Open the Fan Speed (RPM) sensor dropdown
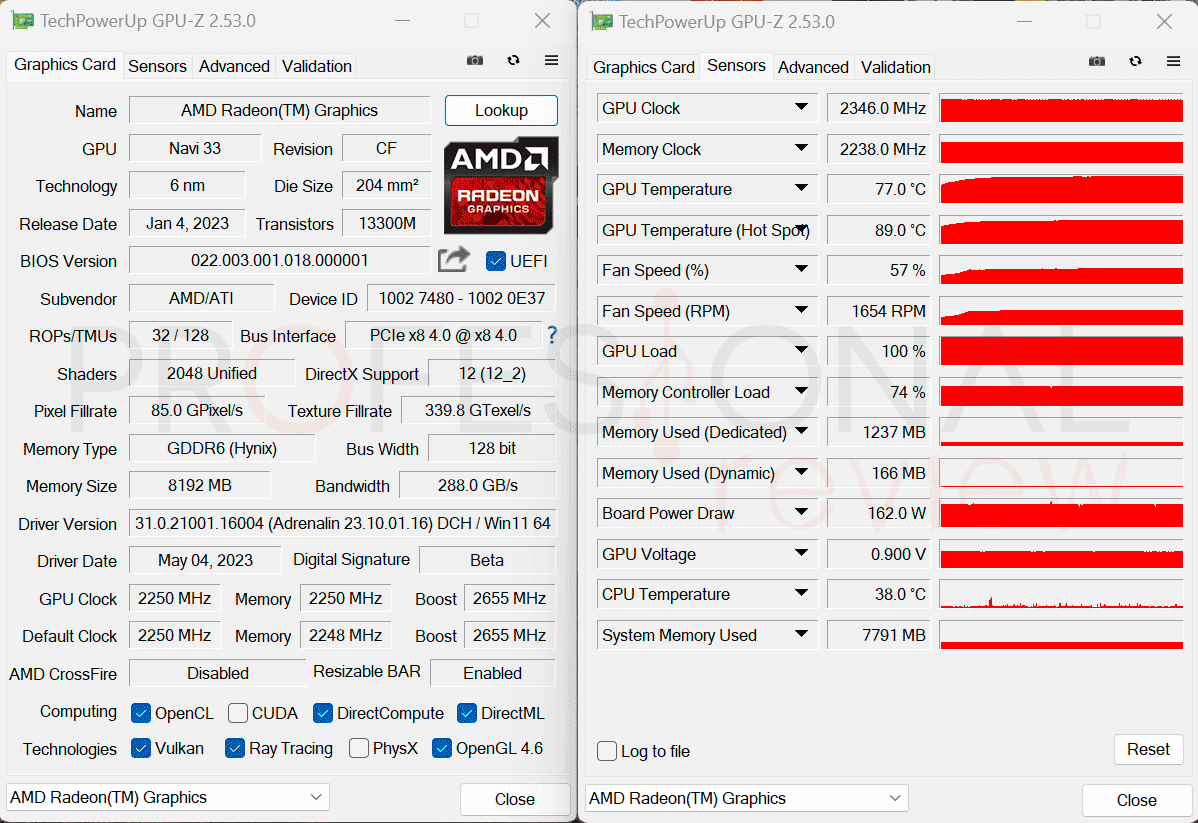This screenshot has width=1198, height=823. [801, 310]
